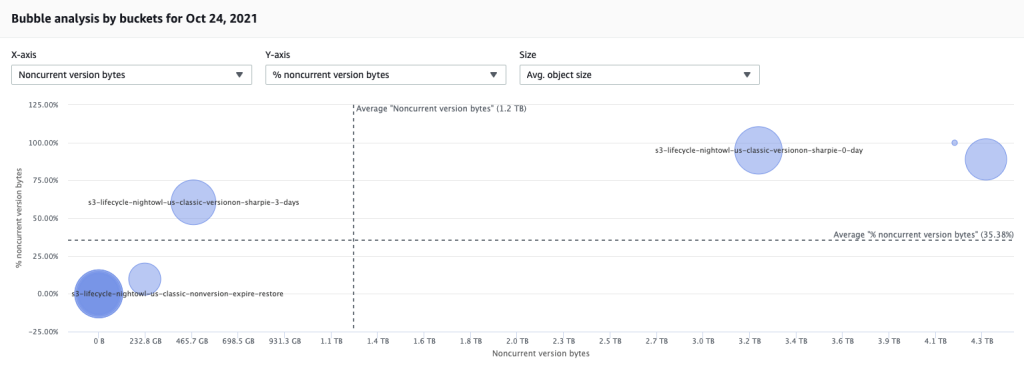Click the -25.00% Y-axis tick label
This screenshot has height=379, width=1024.
tap(44, 331)
